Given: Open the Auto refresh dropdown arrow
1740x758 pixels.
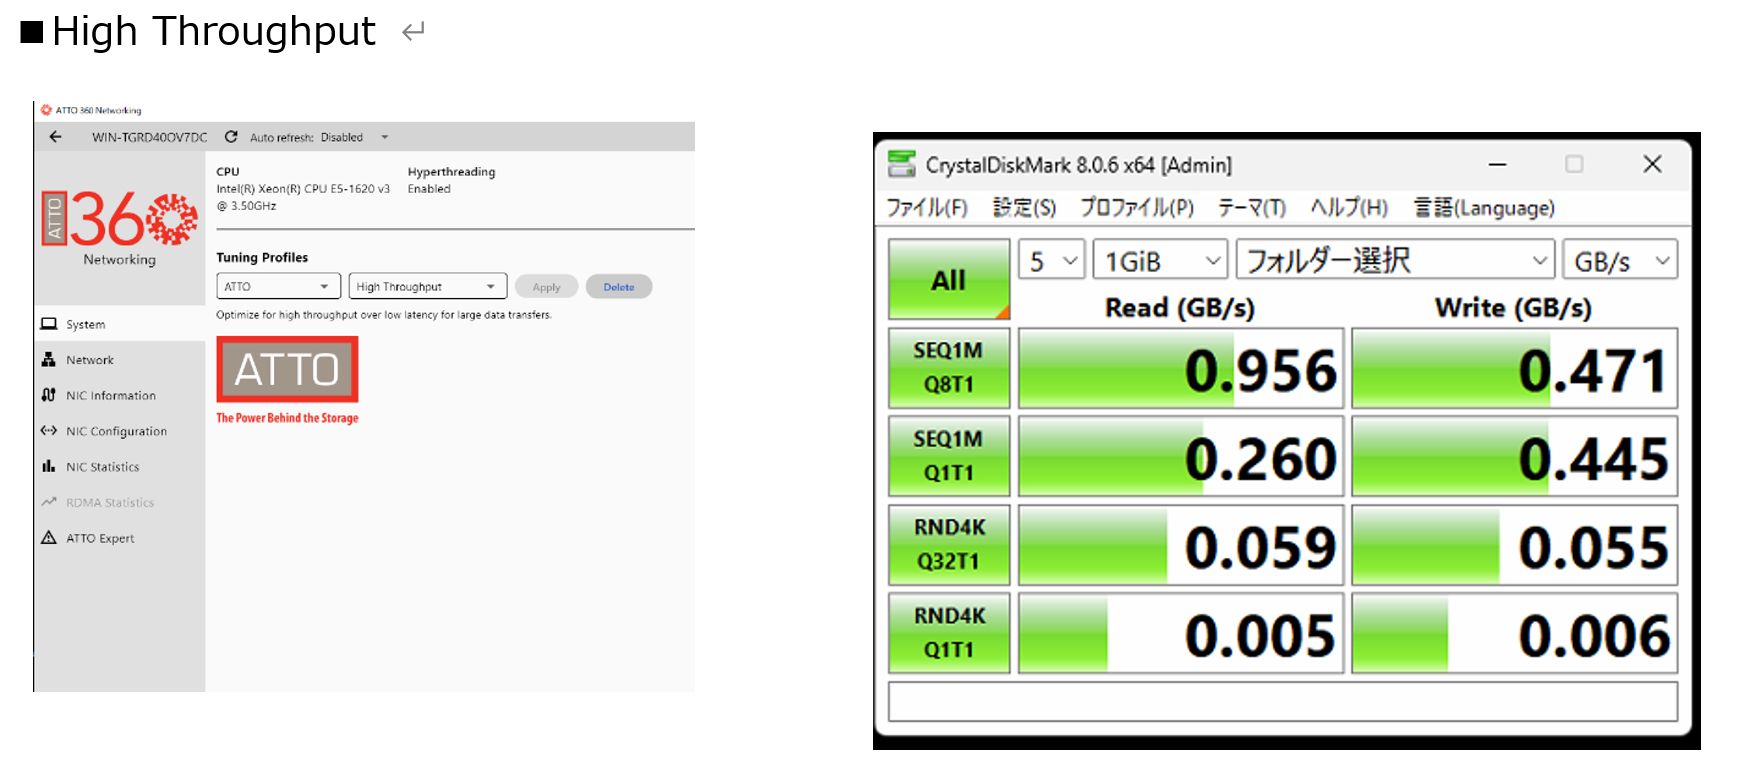Looking at the screenshot, I should pos(384,137).
